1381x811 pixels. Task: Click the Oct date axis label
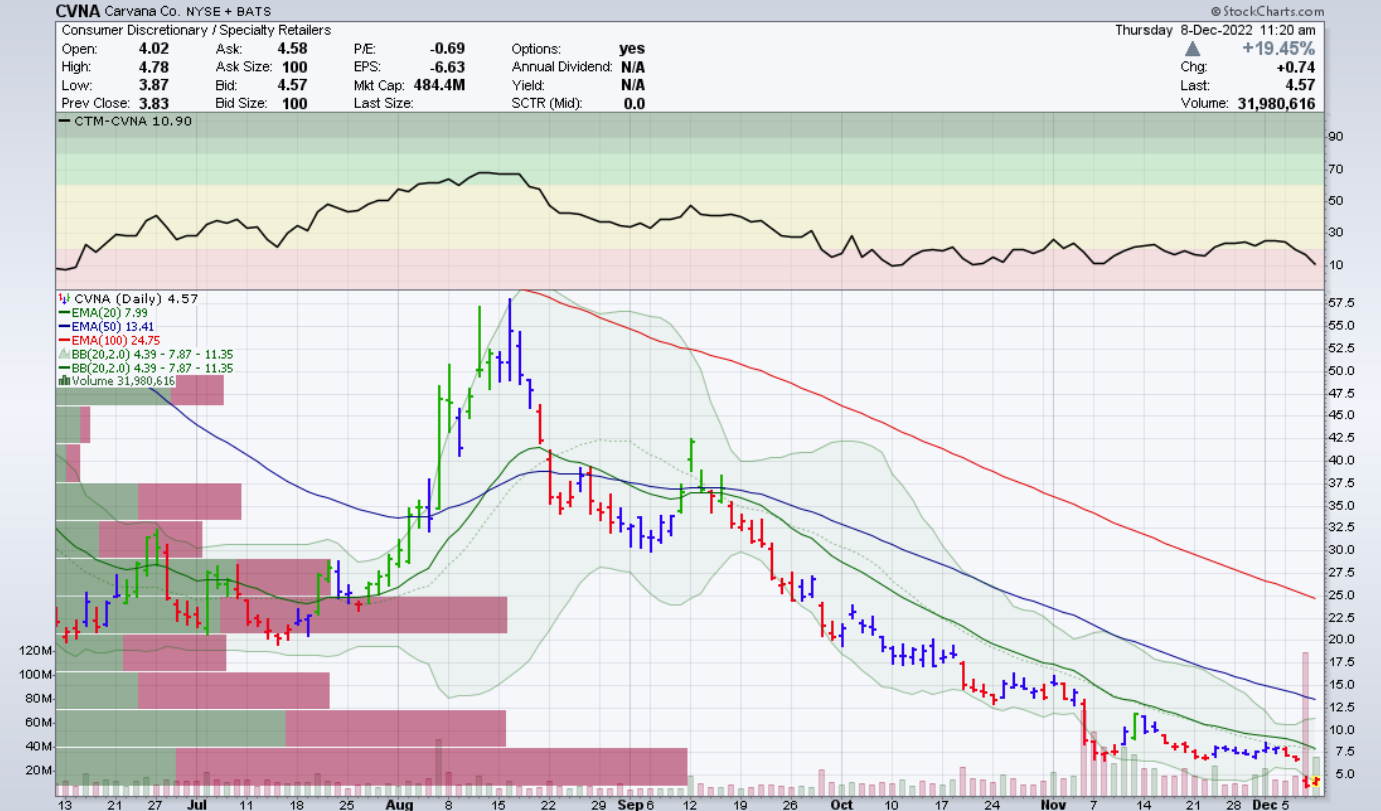tap(841, 803)
